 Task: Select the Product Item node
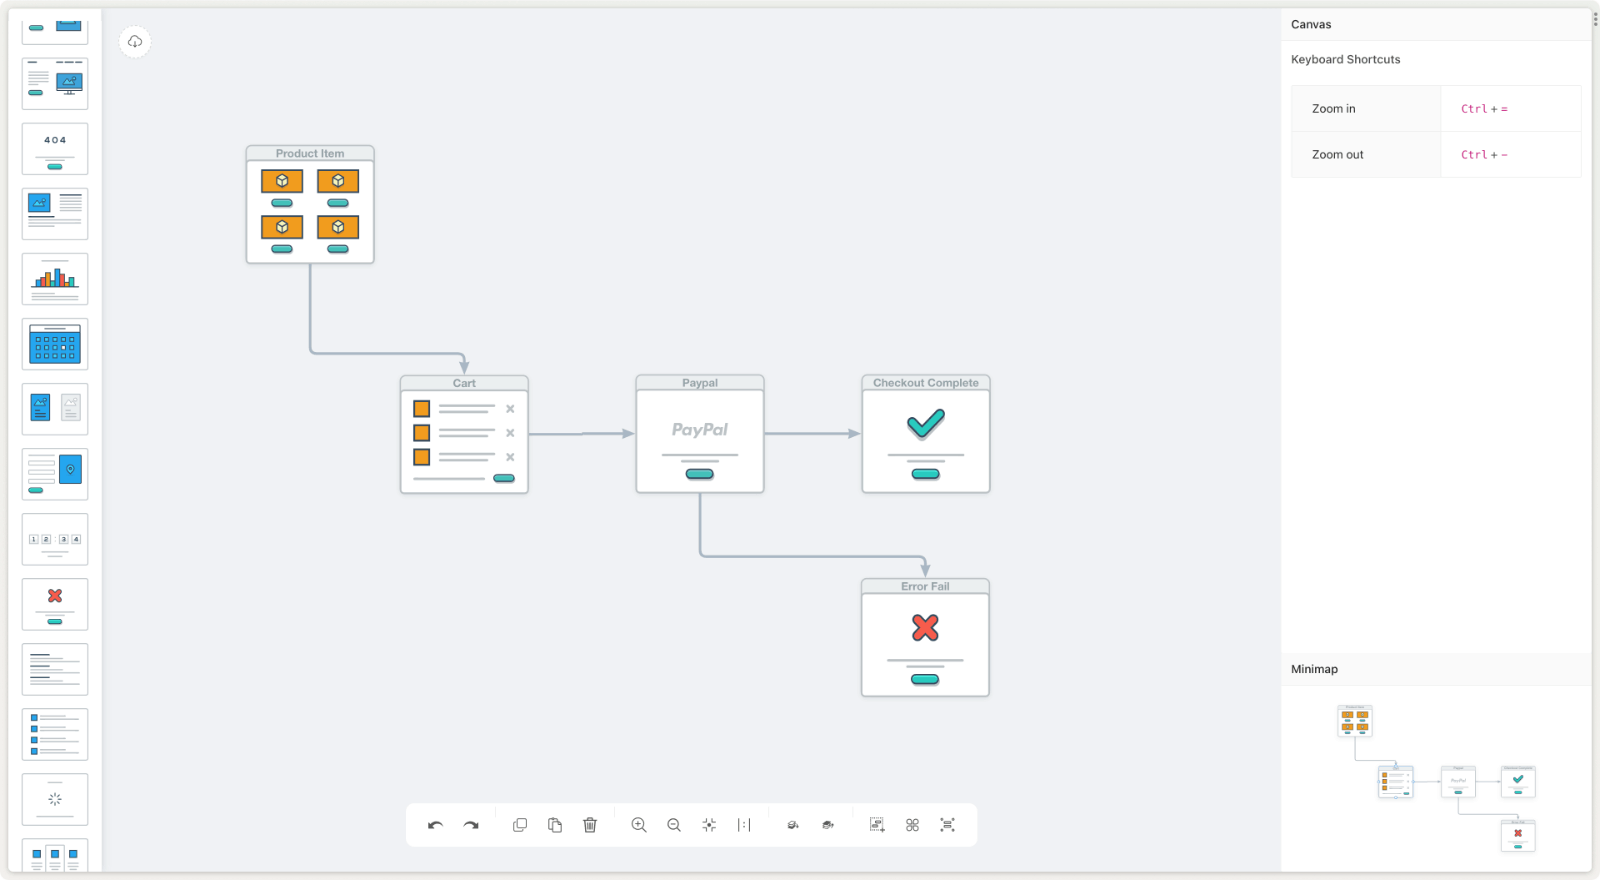click(310, 206)
